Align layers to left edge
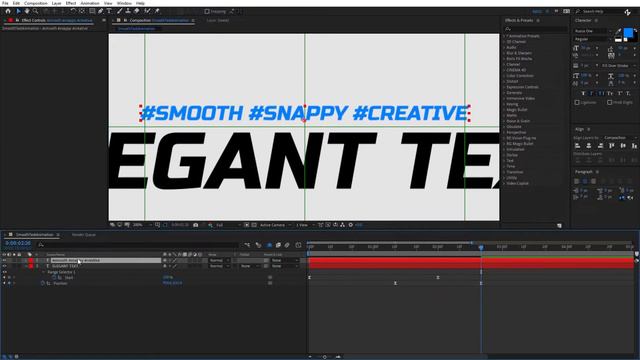 [x=577, y=146]
